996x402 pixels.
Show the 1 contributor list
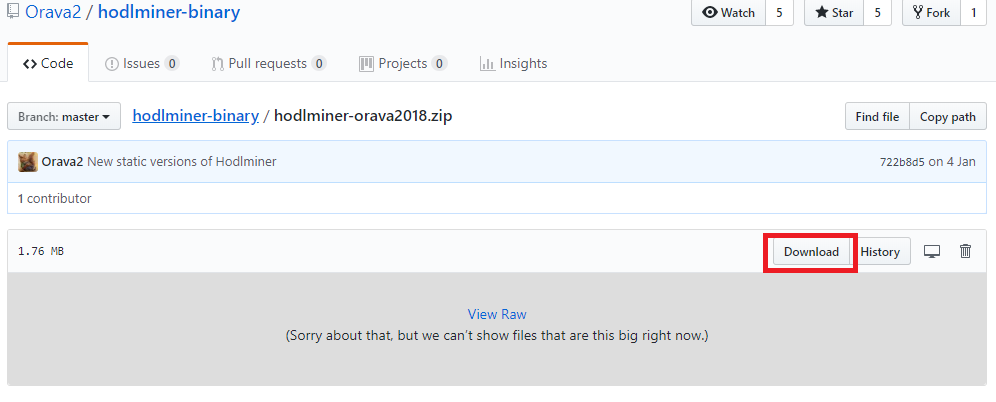55,199
